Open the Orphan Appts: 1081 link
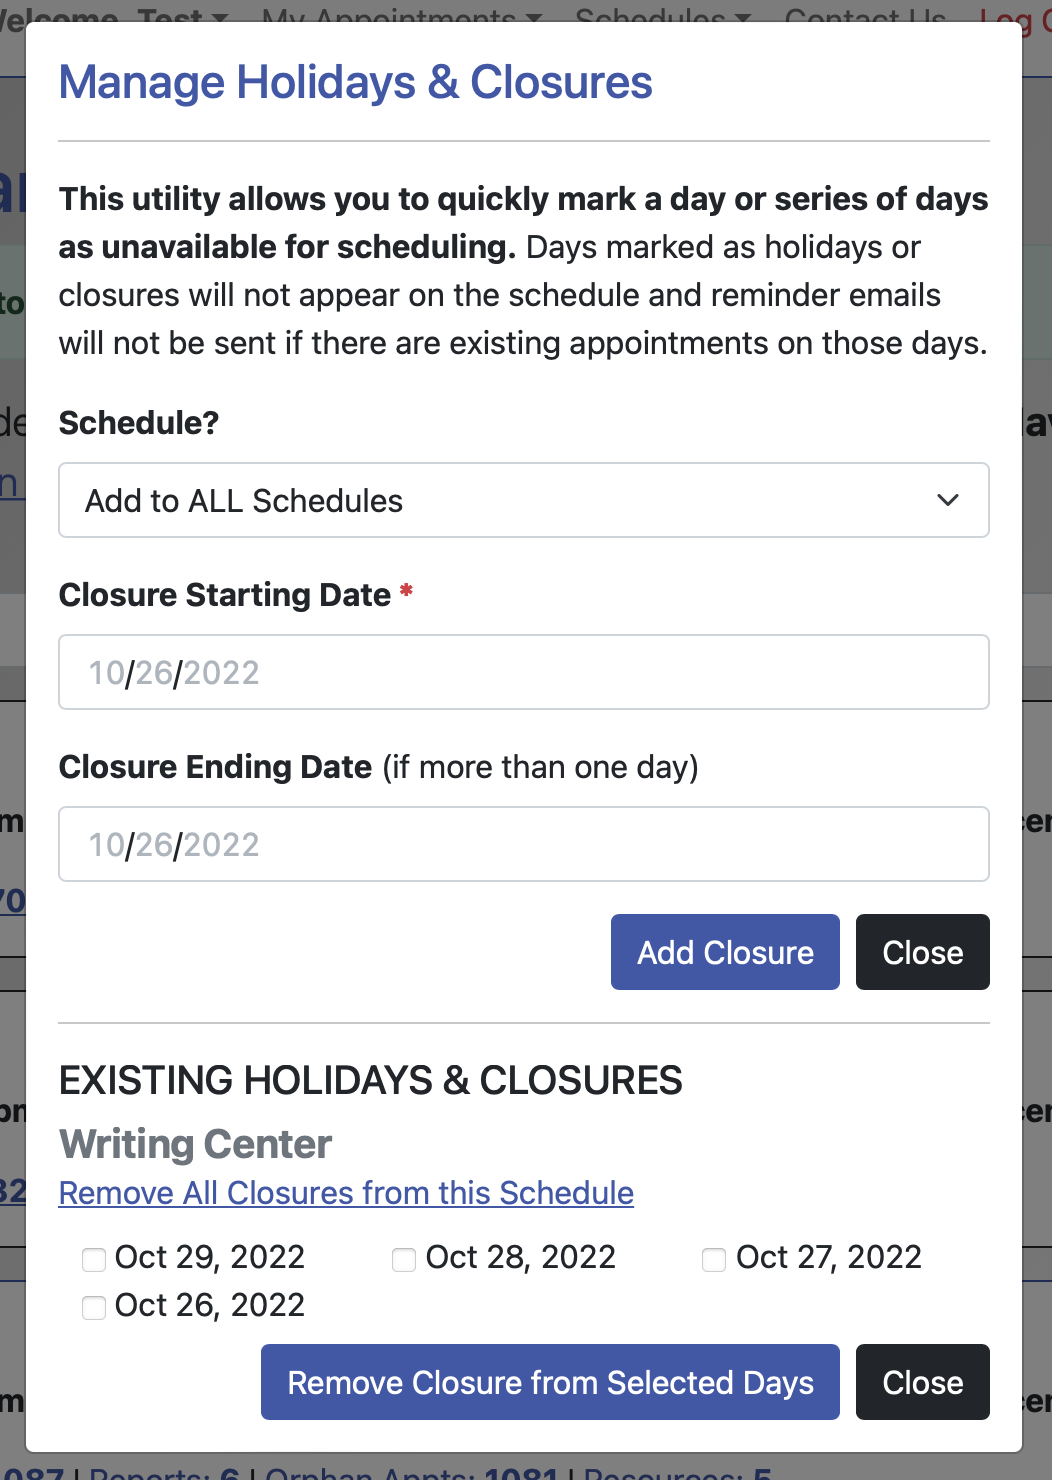Screen dimensions: 1052x1480 point(411,1472)
